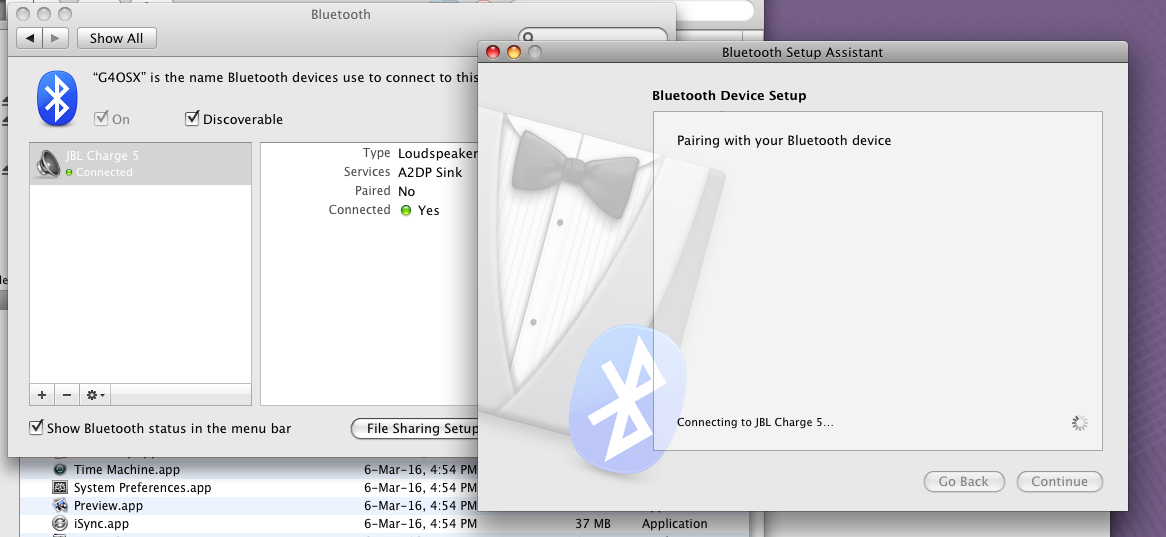The height and width of the screenshot is (537, 1166).
Task: Click the System Preferences.app icon
Action: click(60, 488)
